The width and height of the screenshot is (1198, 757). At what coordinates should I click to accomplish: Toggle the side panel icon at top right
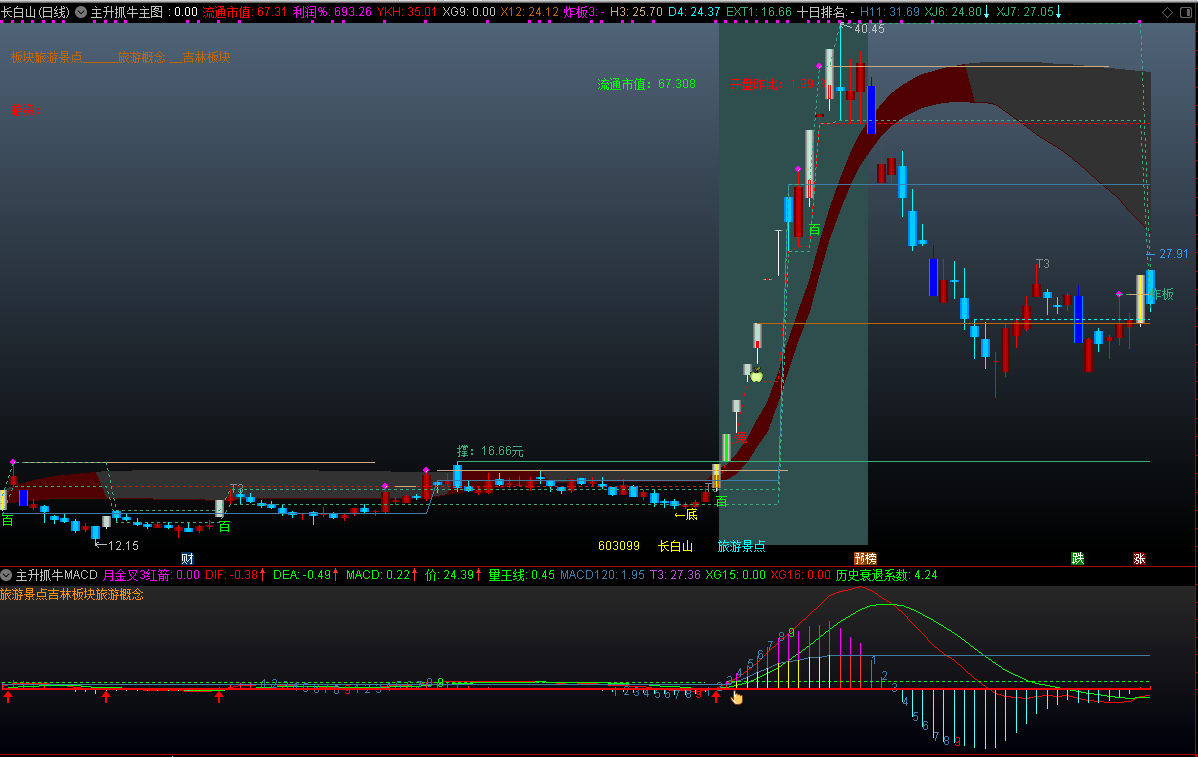click(1186, 12)
